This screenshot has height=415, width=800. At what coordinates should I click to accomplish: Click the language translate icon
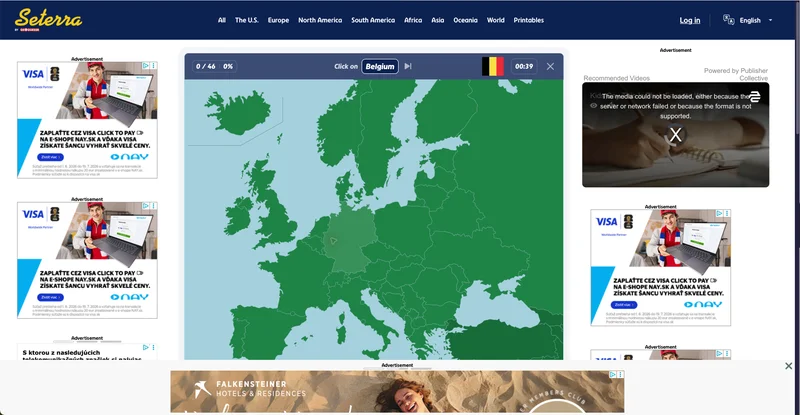click(x=729, y=20)
